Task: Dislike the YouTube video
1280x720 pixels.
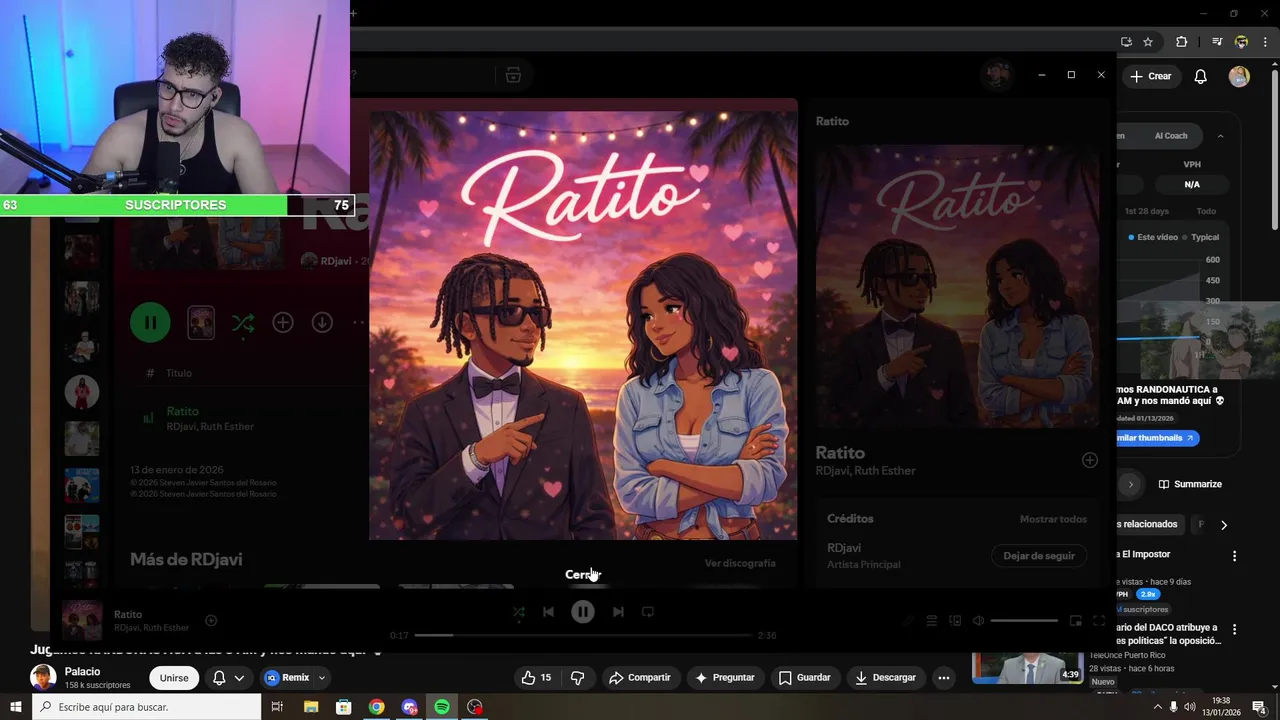Action: [578, 678]
